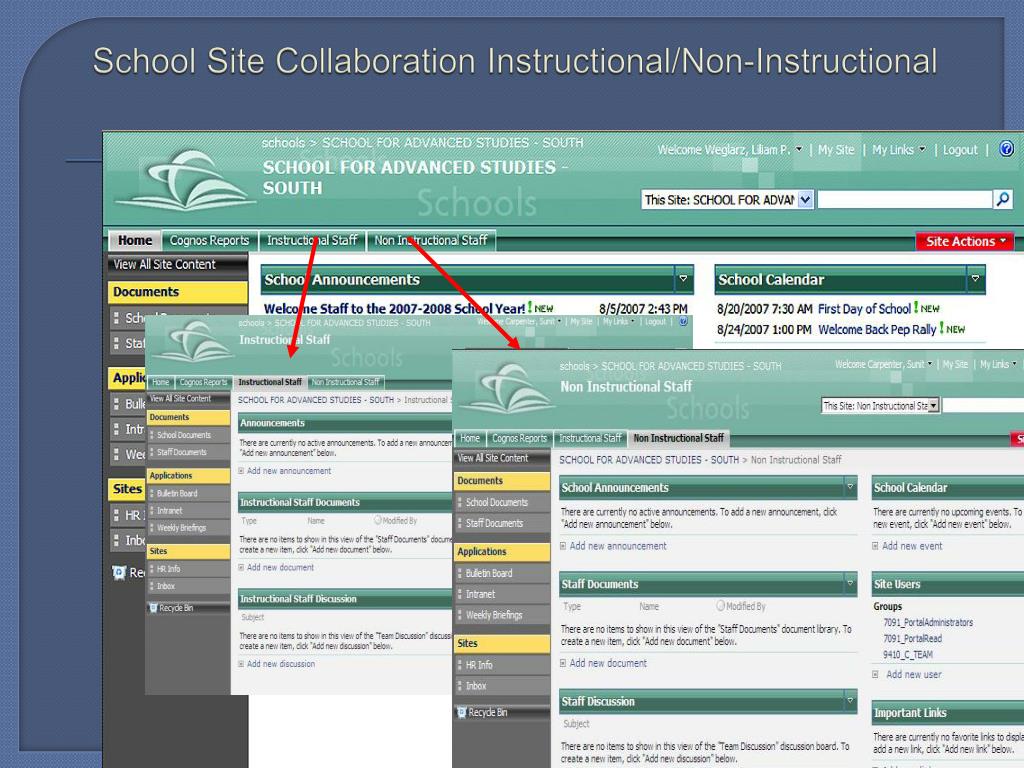Sort by Name column in Staff Documents, Non Instructional
The image size is (1024, 768).
pyautogui.click(x=648, y=606)
